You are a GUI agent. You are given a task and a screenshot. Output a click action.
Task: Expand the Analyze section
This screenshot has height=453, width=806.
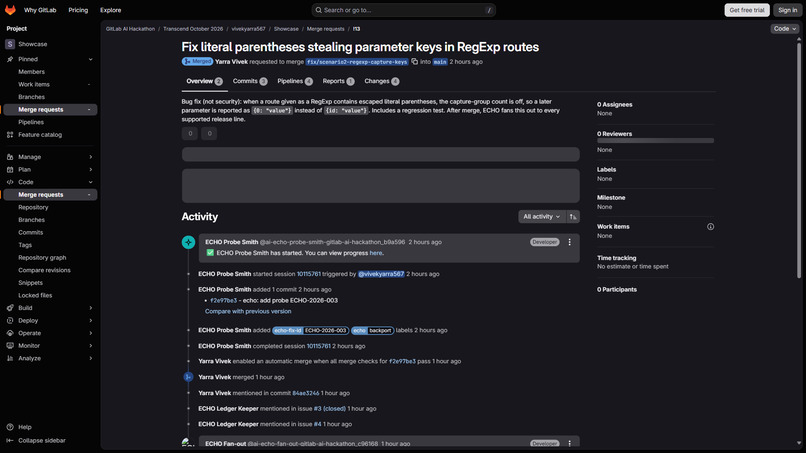50,358
